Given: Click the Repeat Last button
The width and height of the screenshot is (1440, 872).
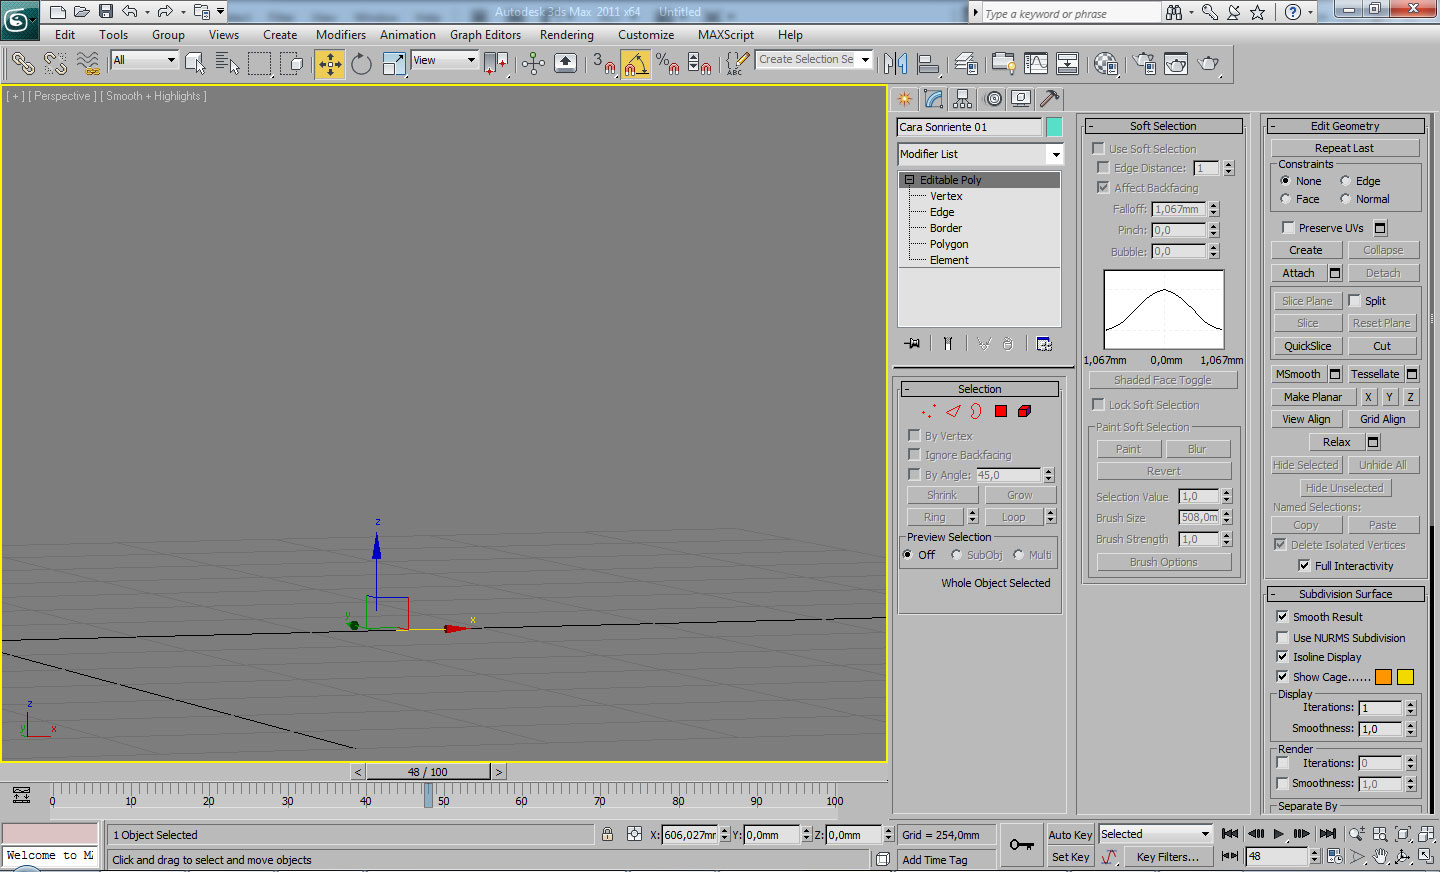Looking at the screenshot, I should pyautogui.click(x=1345, y=148).
